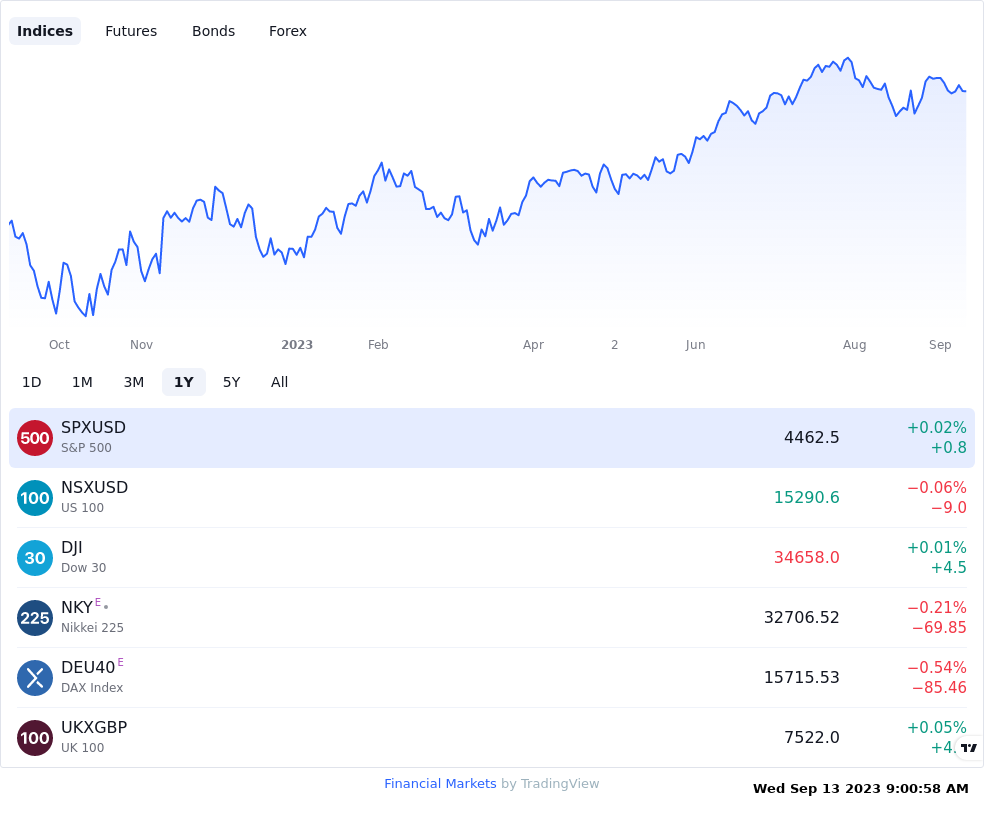Click the Aug label on the time axis
This screenshot has height=820, width=984.
[x=854, y=344]
